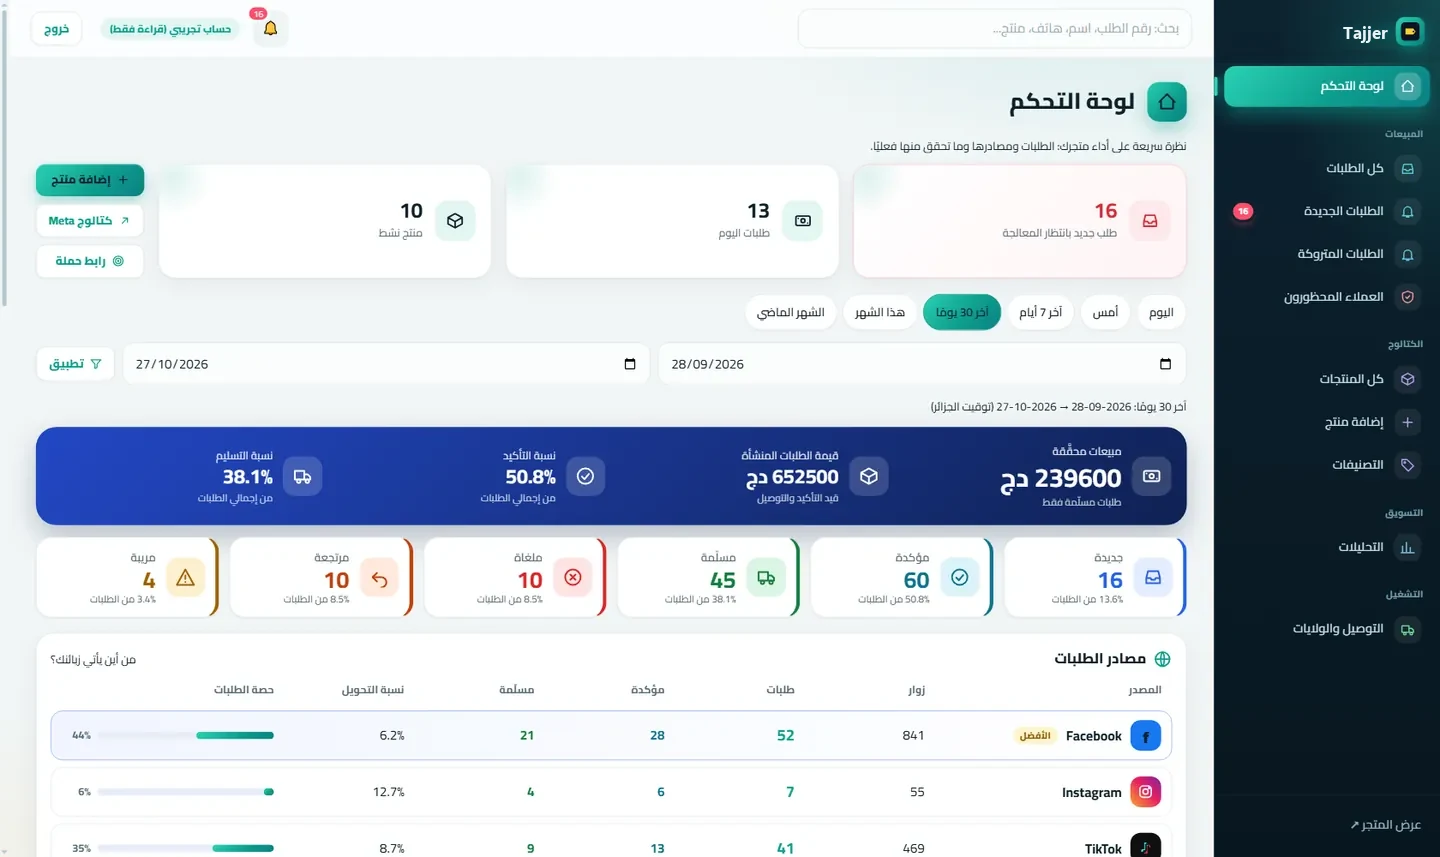This screenshot has width=1440, height=857.
Task: Open the كتالوج Meta link
Action: coord(90,221)
